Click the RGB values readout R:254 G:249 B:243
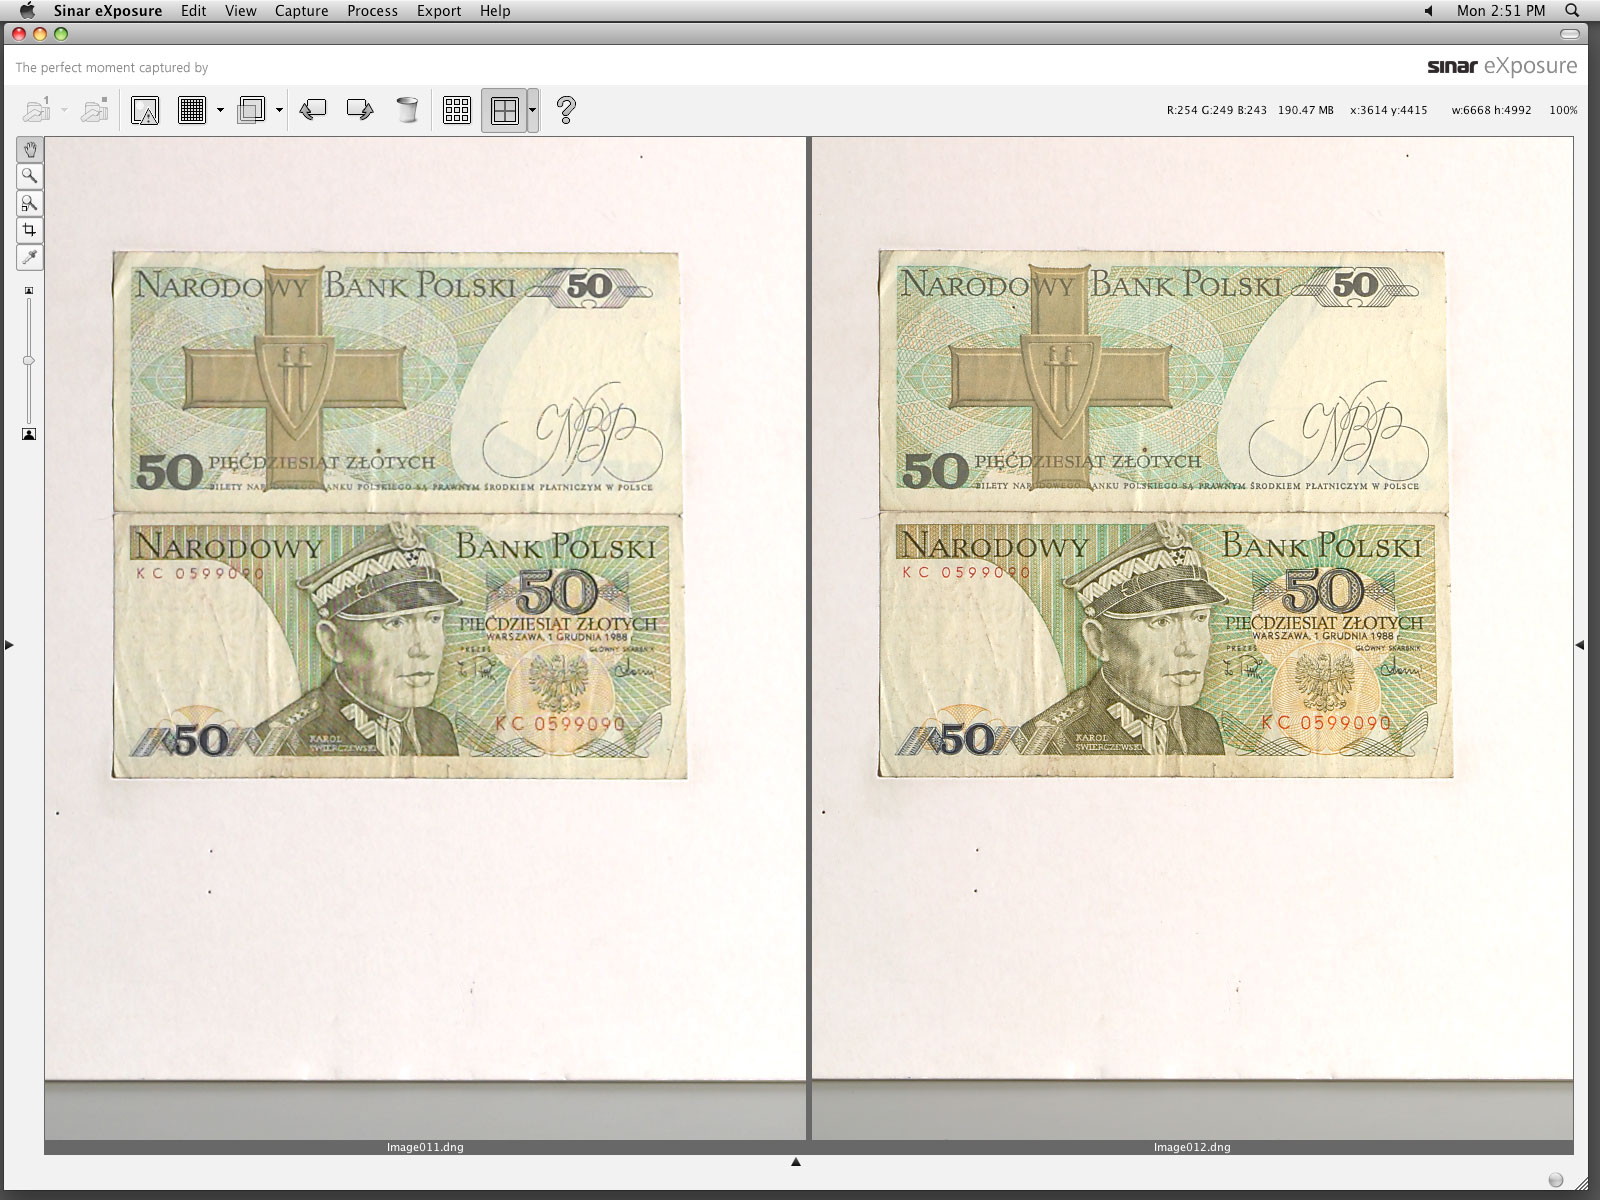This screenshot has width=1600, height=1200. (x=1217, y=110)
